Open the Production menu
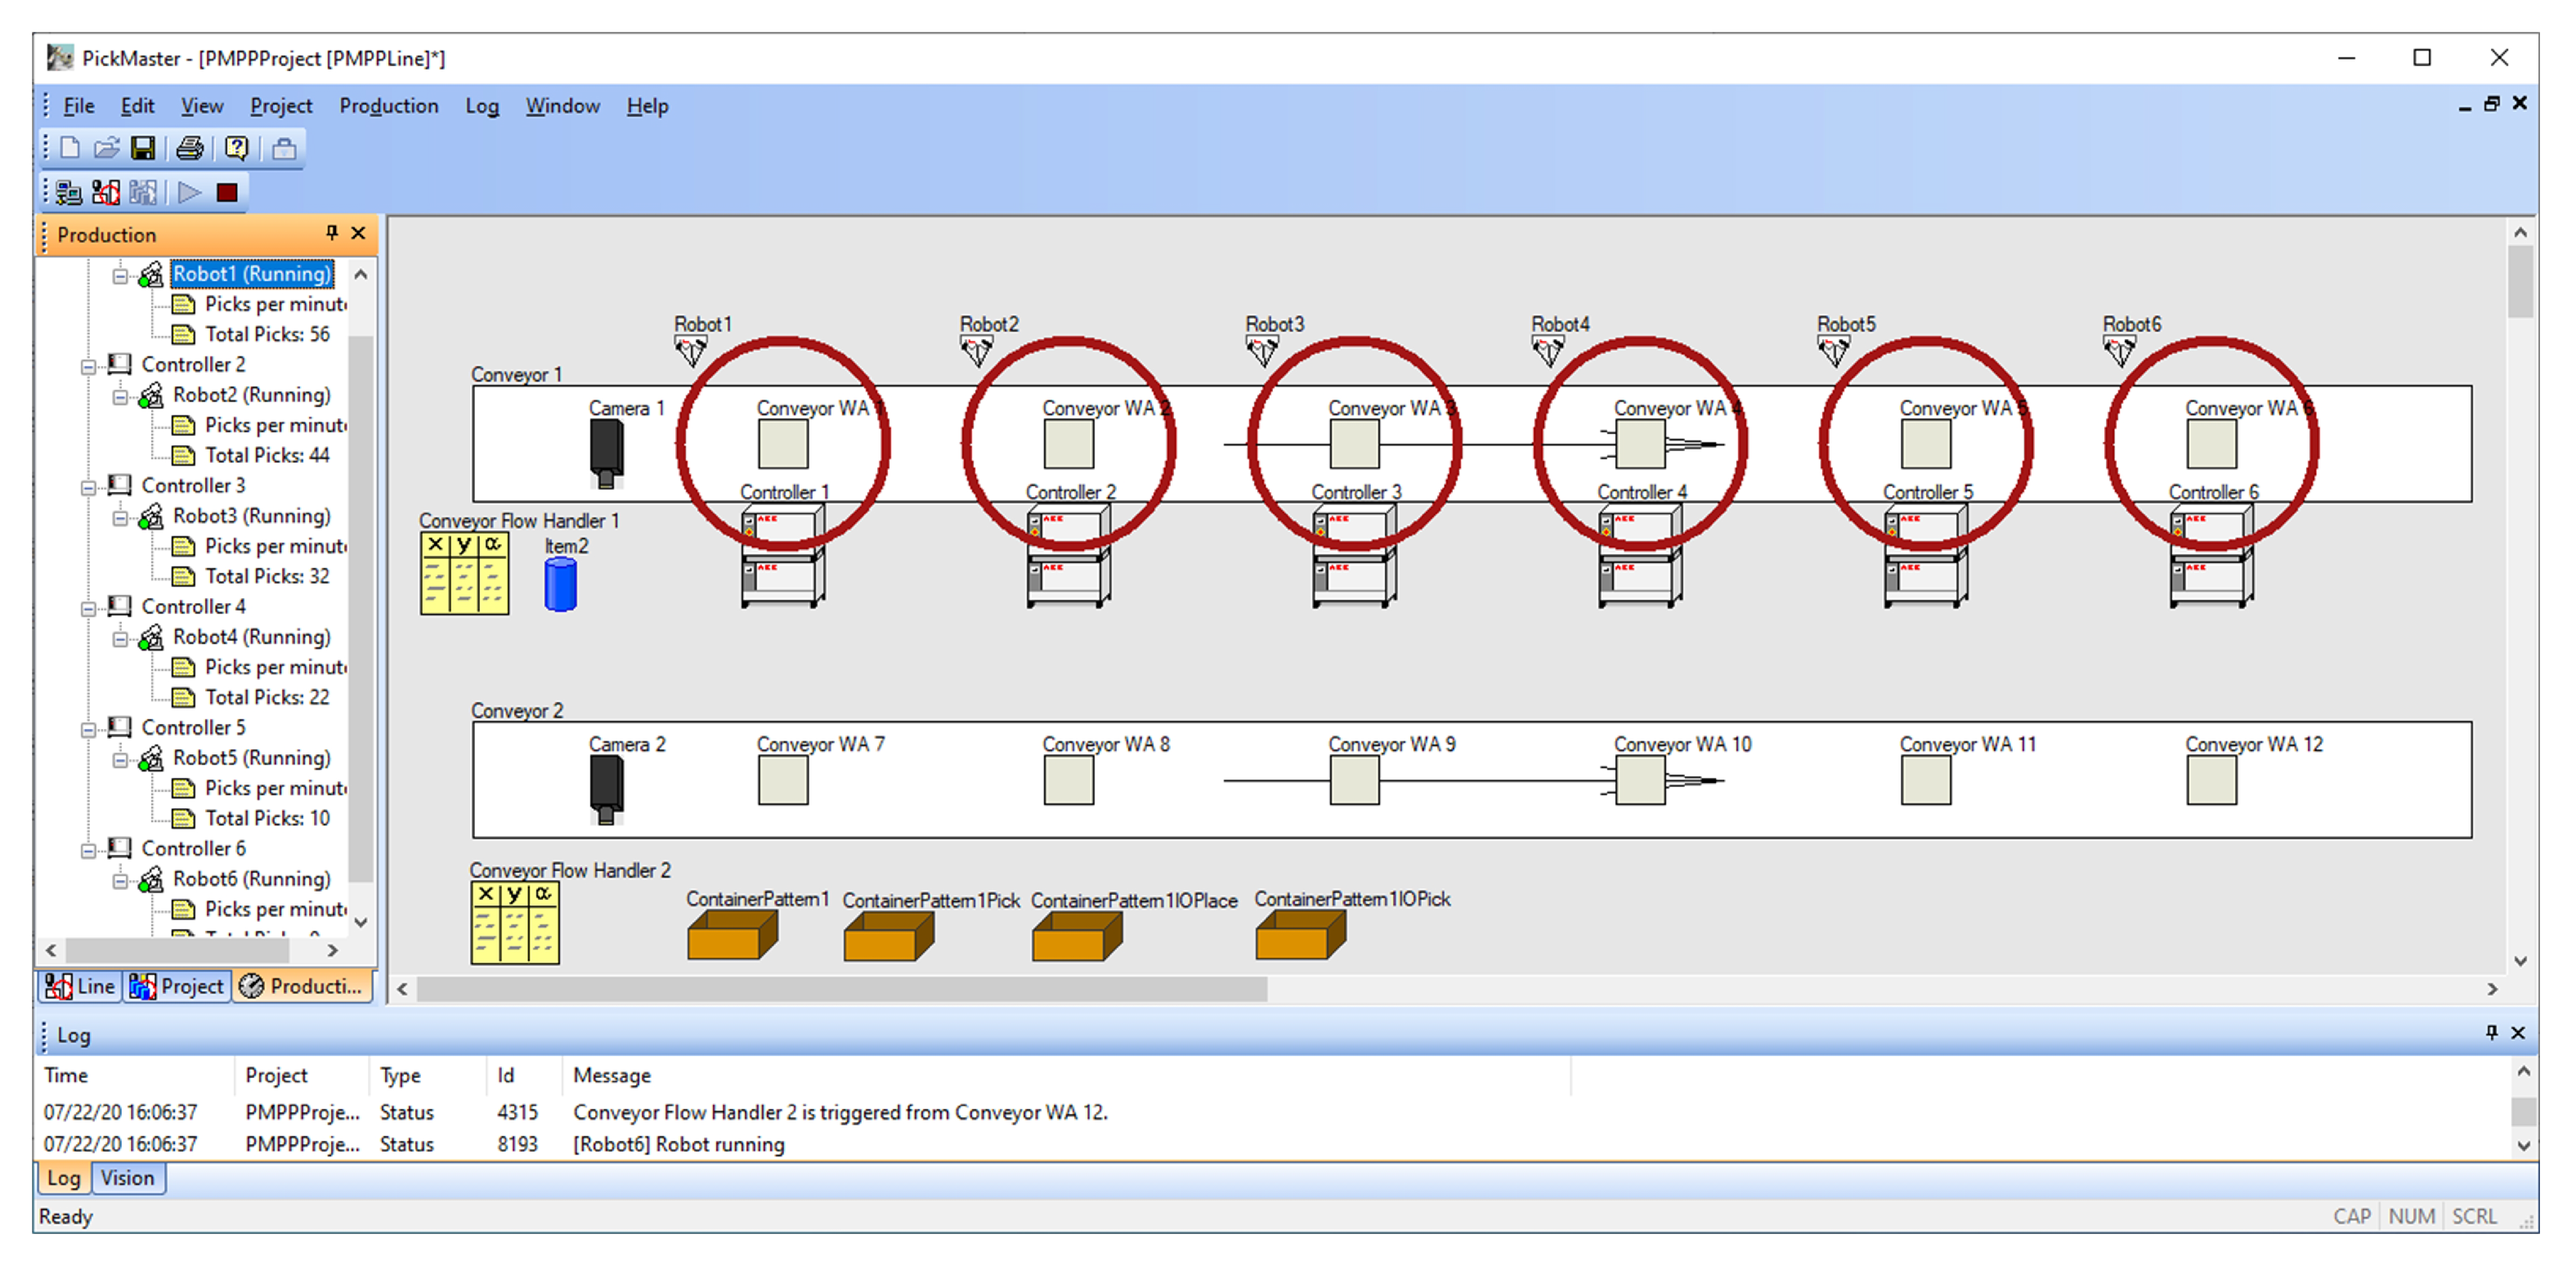Viewport: 2576px width, 1270px height. point(388,106)
